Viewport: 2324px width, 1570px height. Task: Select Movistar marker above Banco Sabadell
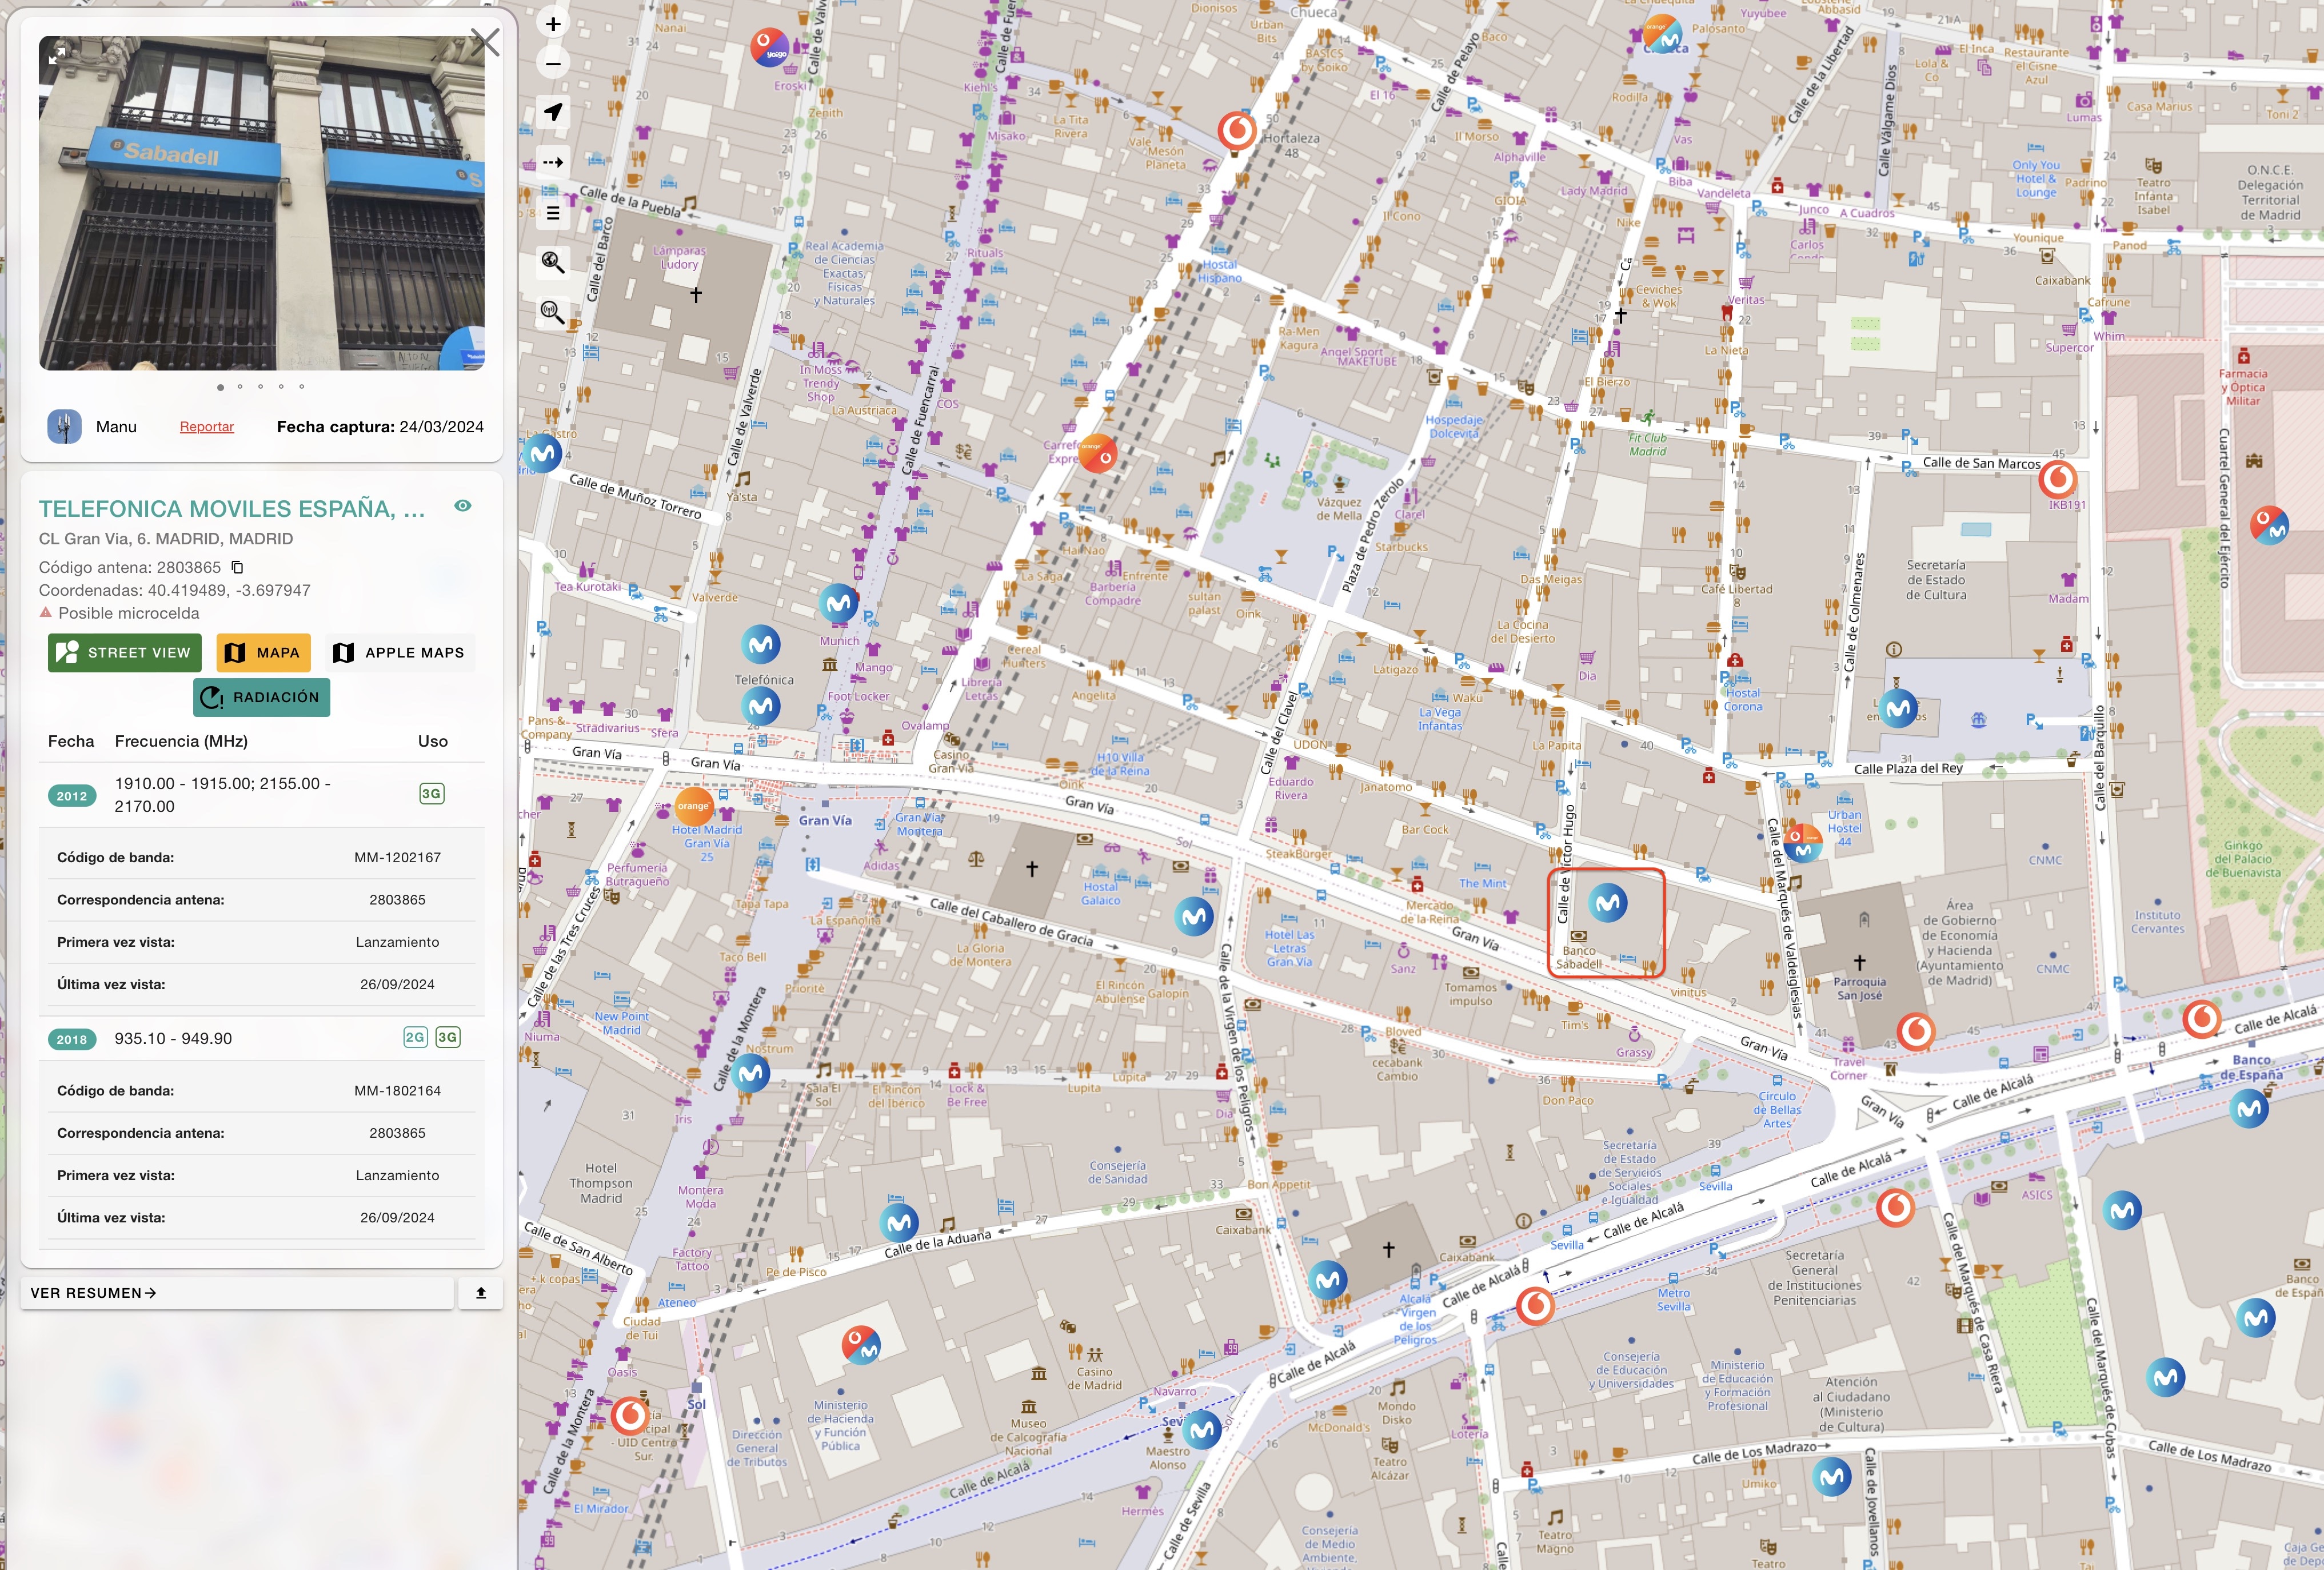[1608, 903]
